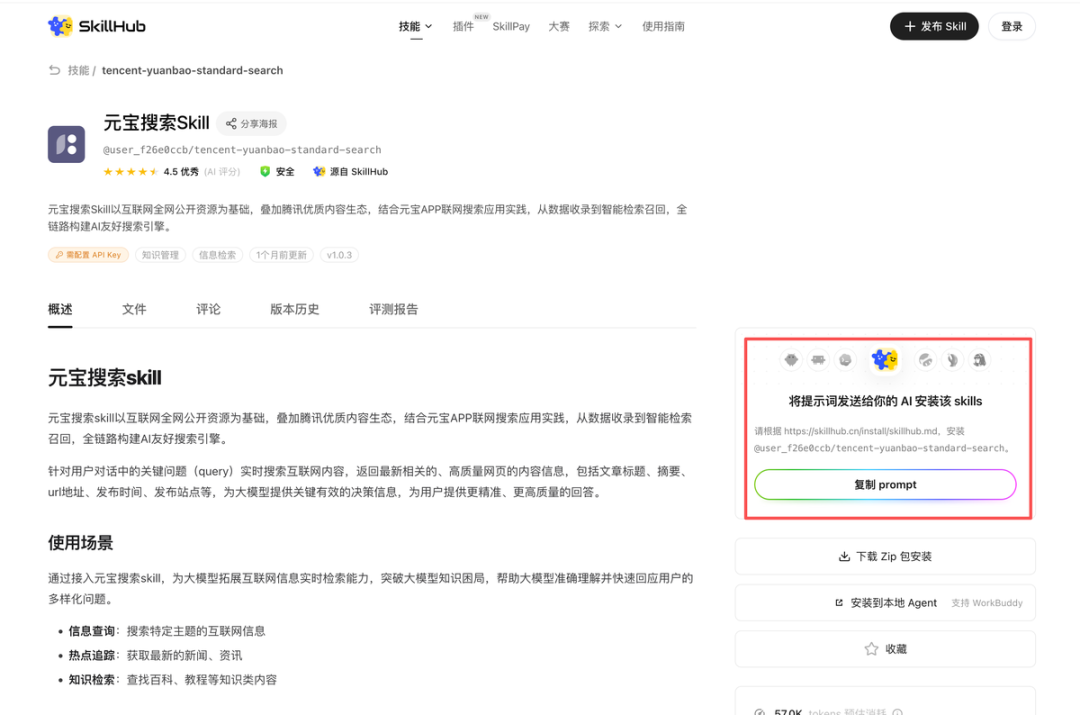Click tencent-yuanbao-standard-search in the breadcrumb
The width and height of the screenshot is (1080, 715).
[192, 70]
